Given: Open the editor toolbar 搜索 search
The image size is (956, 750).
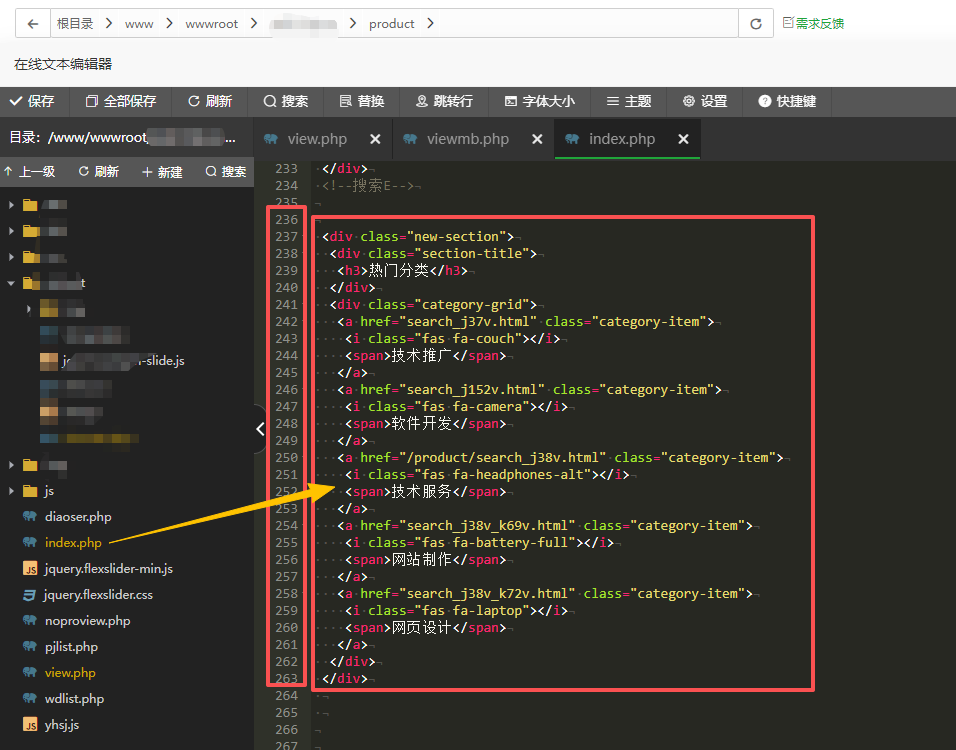Looking at the screenshot, I should click(x=286, y=101).
